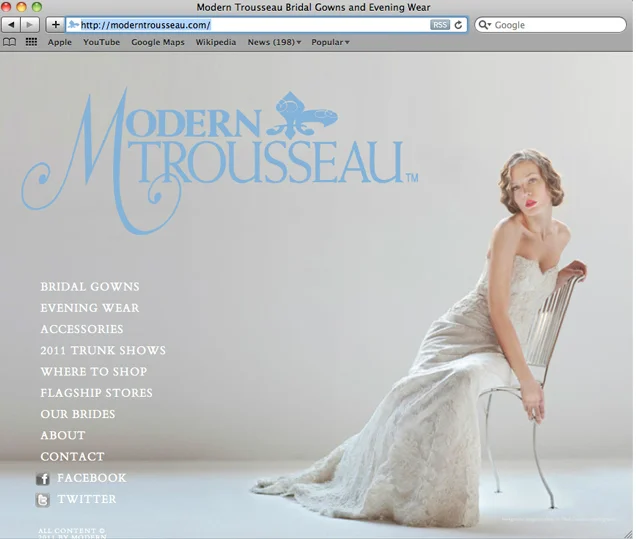The width and height of the screenshot is (636, 539).
Task: Open Top Sites grid icon
Action: point(31,42)
